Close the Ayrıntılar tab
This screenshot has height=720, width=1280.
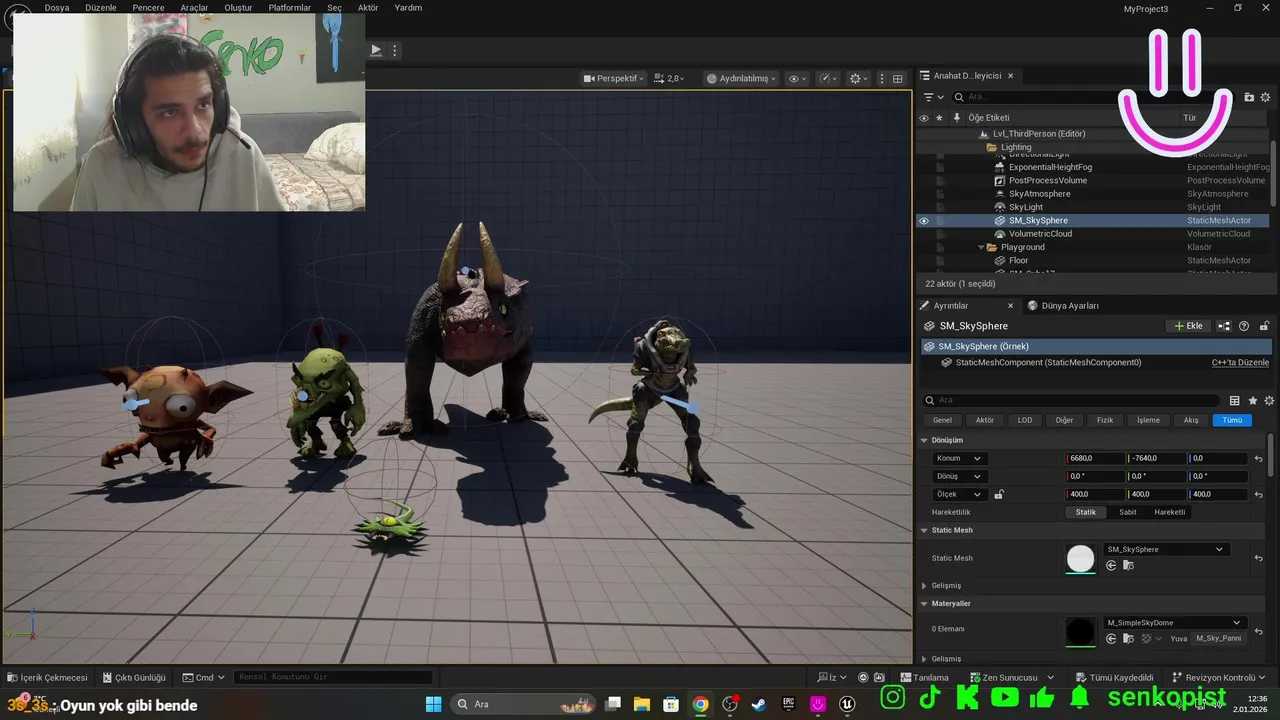click(1010, 306)
